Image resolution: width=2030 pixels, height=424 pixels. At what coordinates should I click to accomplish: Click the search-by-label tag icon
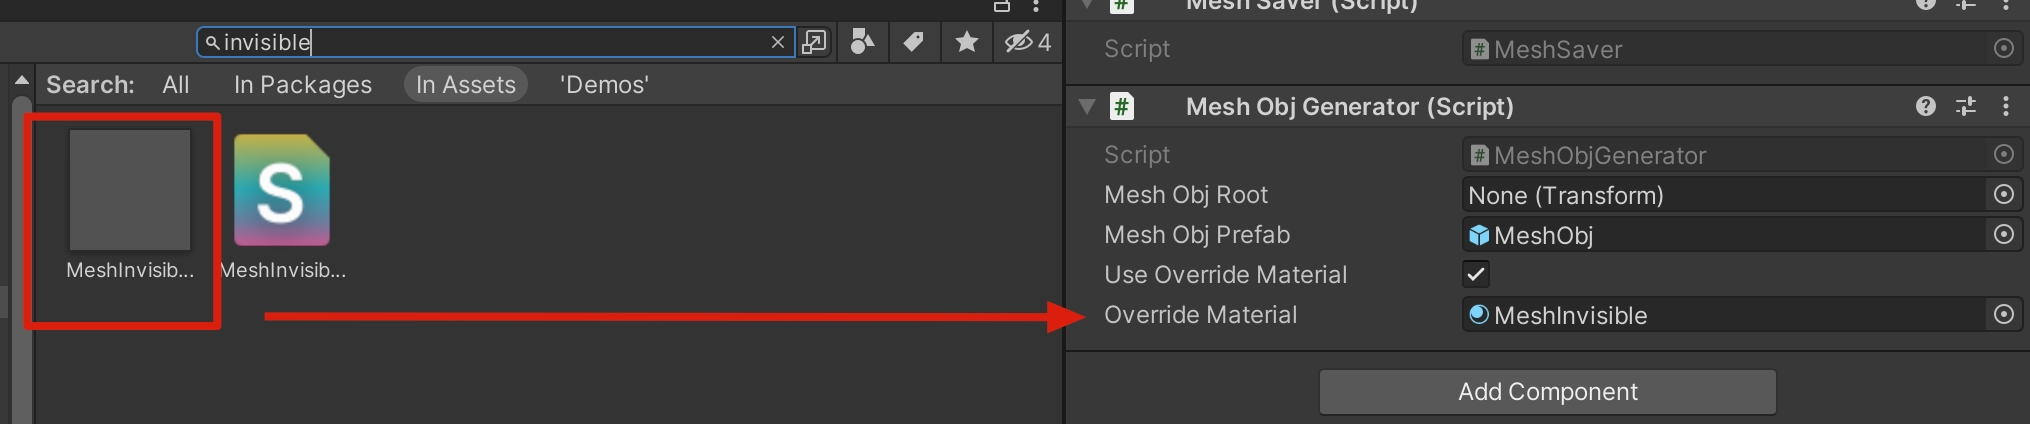(913, 42)
